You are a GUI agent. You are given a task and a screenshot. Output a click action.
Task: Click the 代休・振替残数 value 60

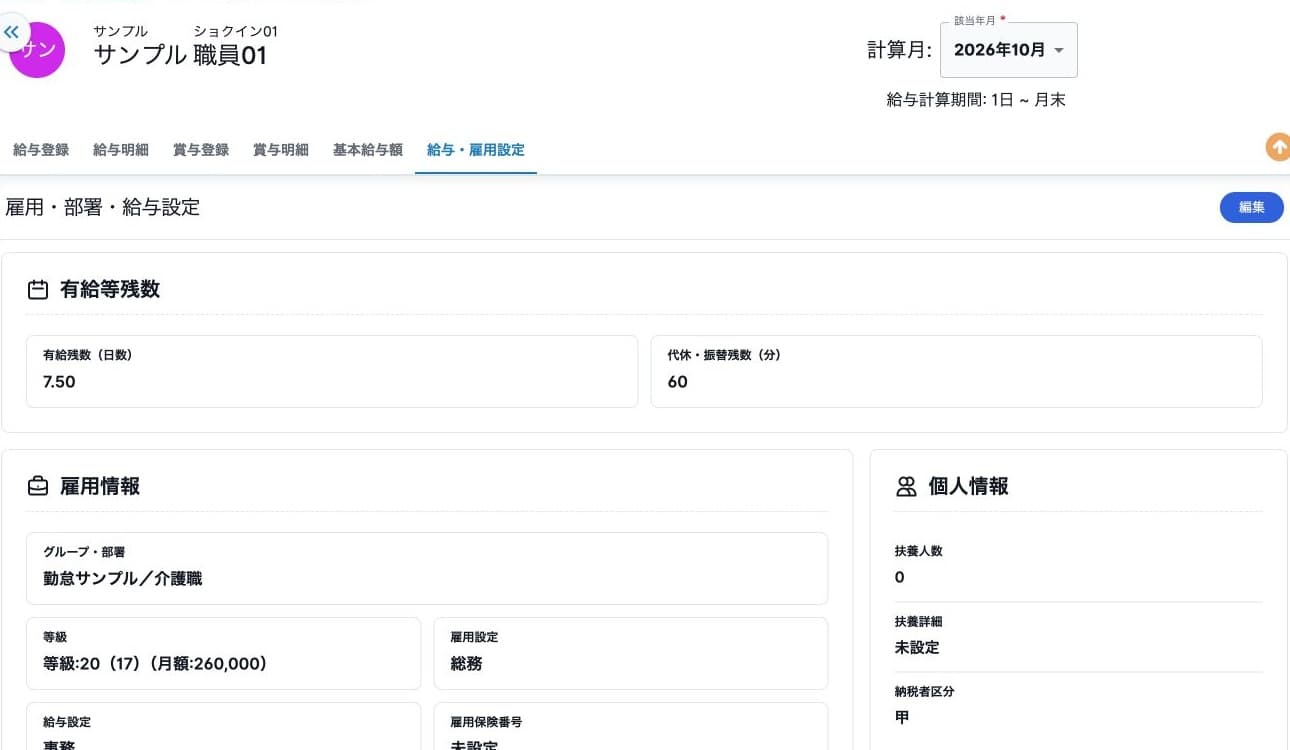click(x=678, y=382)
